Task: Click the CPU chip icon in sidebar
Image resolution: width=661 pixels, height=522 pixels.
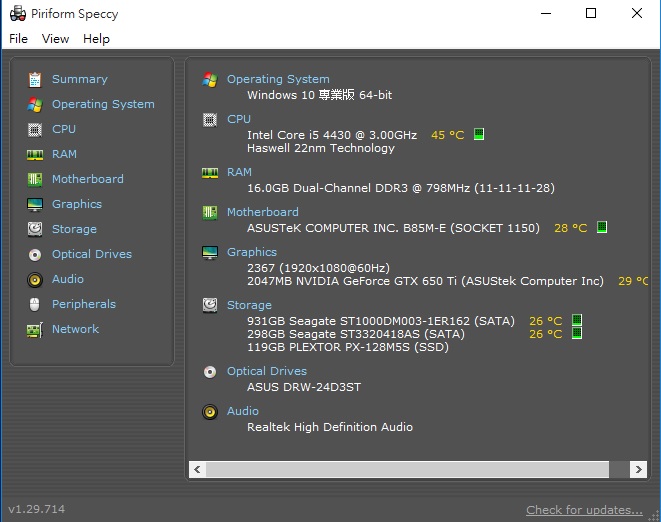Action: 35,129
